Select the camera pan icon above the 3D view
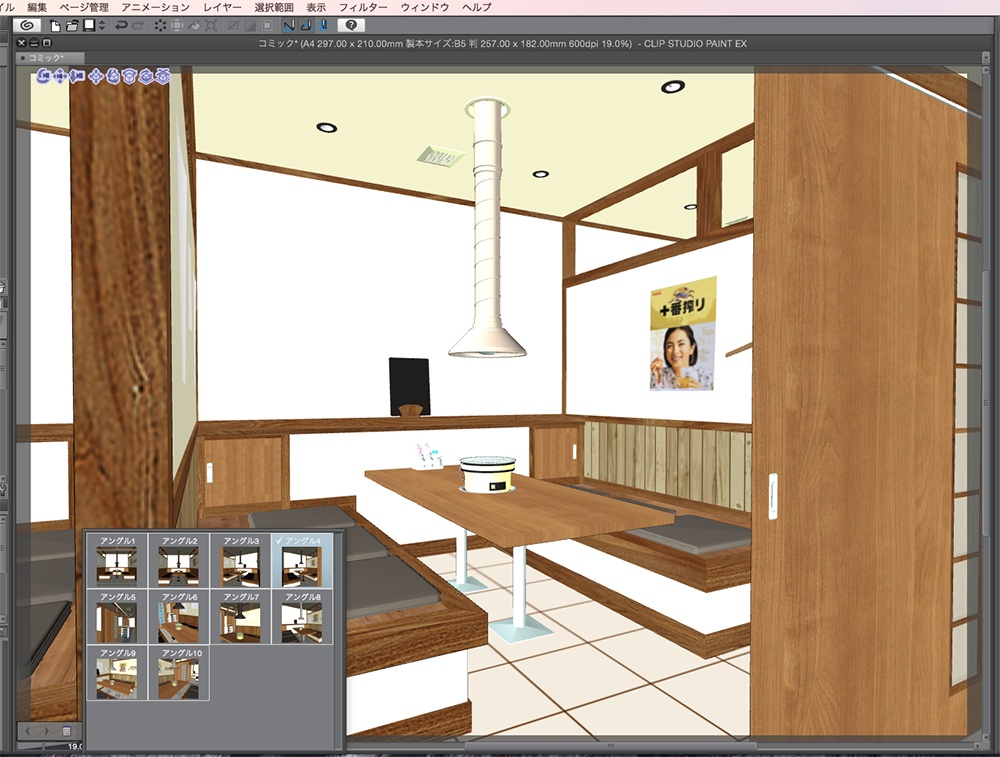 pos(60,75)
